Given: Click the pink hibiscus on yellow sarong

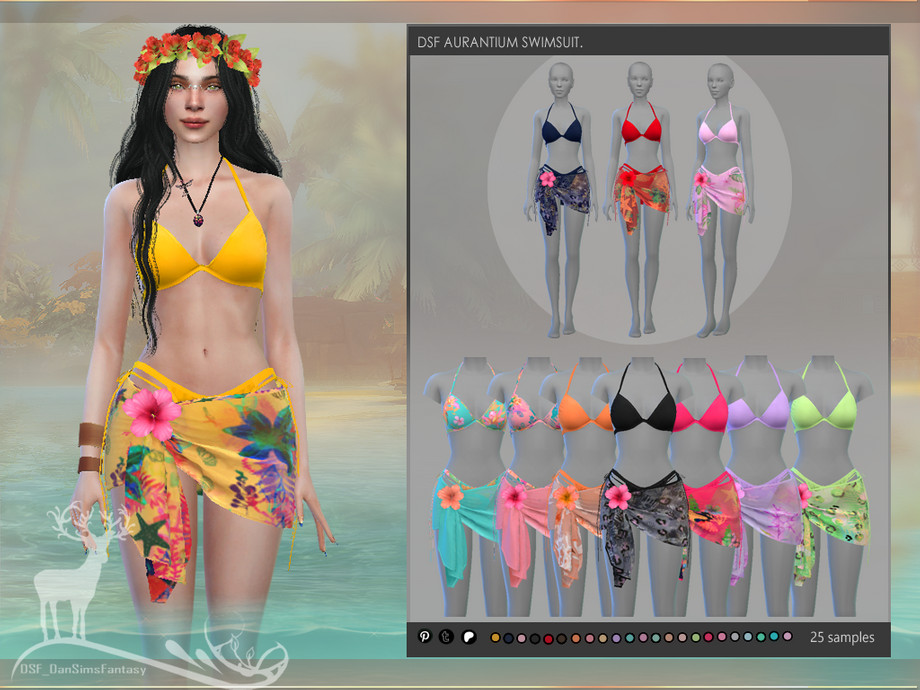Looking at the screenshot, I should pos(151,412).
